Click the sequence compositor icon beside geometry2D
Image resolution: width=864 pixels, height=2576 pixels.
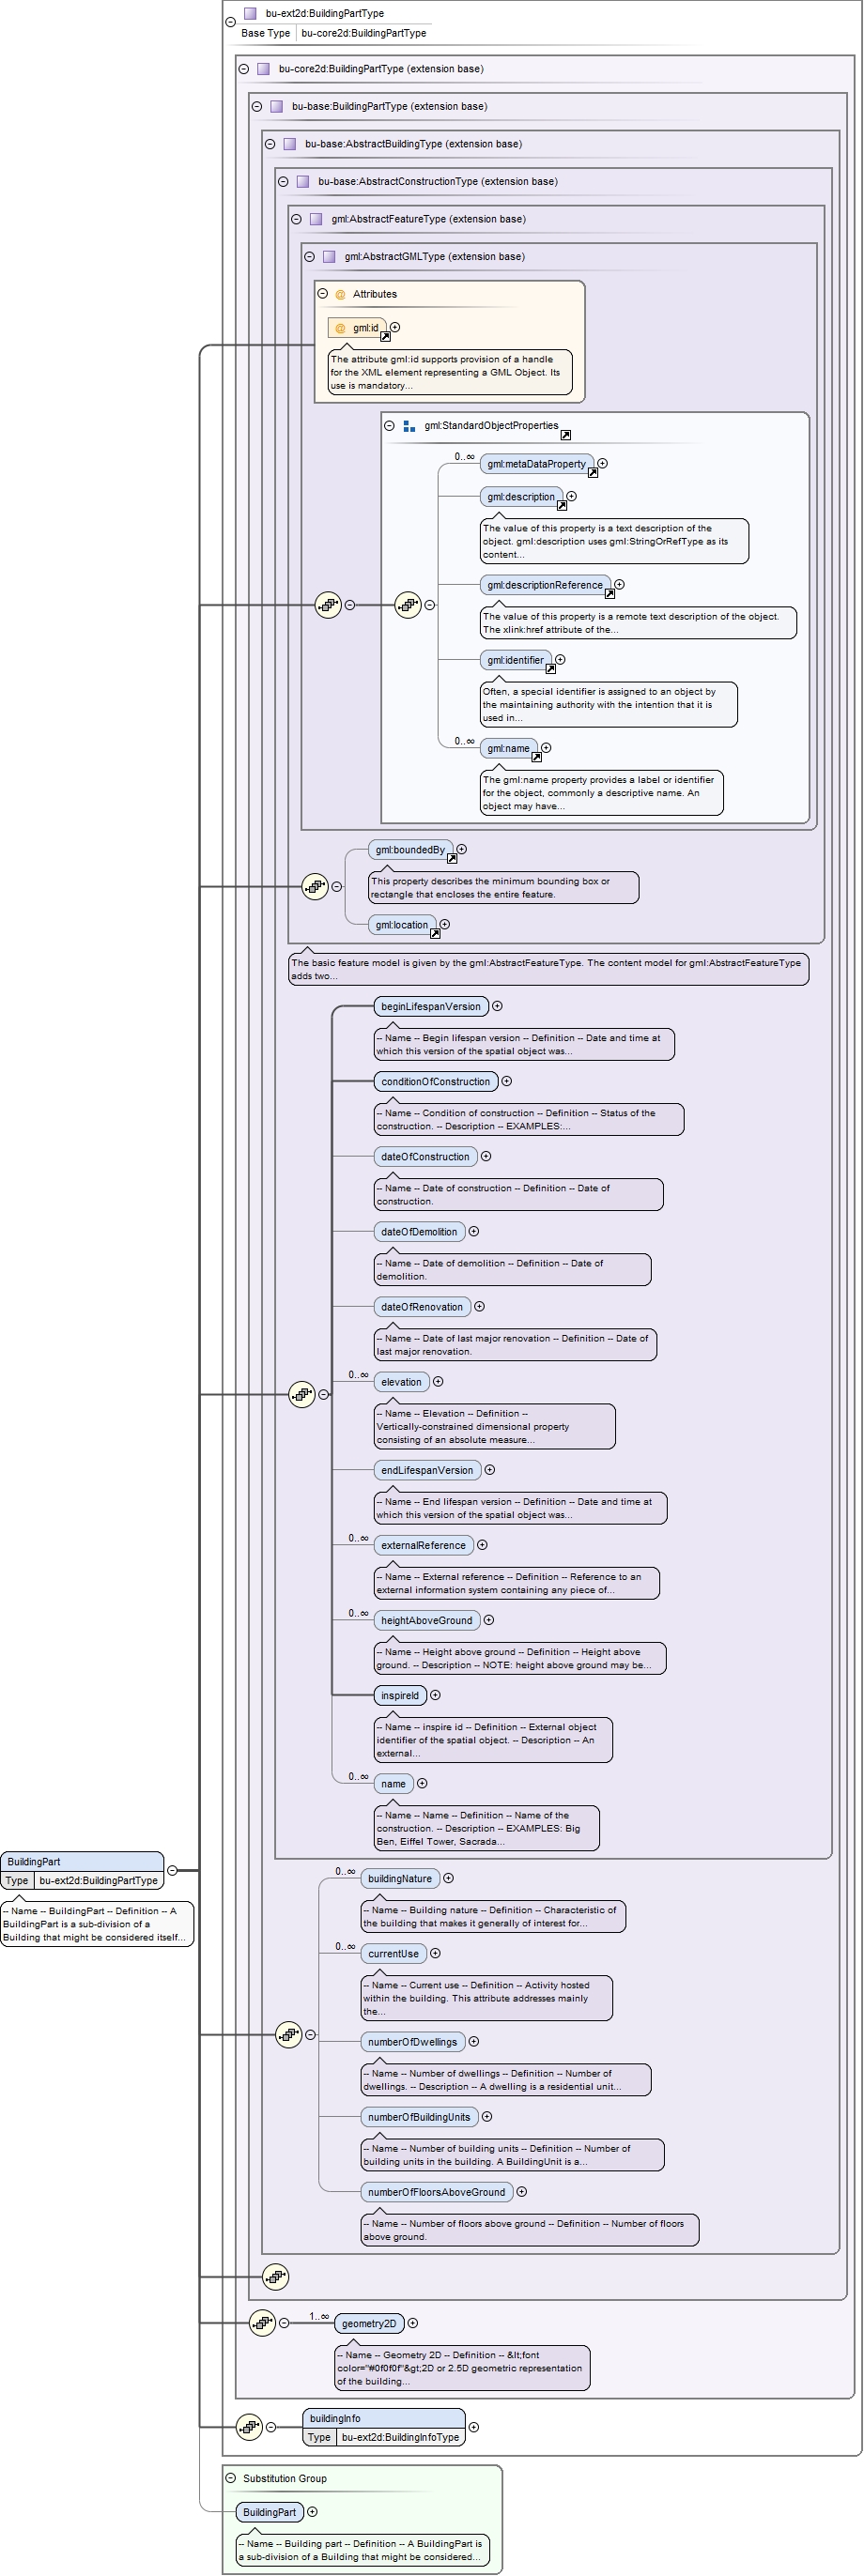click(x=262, y=2323)
